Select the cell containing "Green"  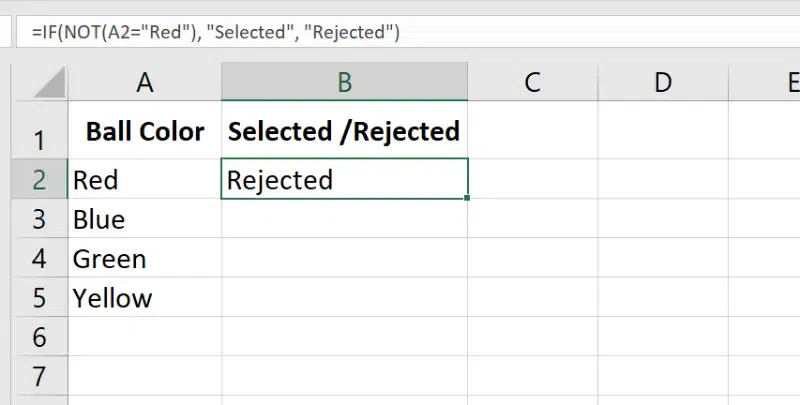coord(145,259)
